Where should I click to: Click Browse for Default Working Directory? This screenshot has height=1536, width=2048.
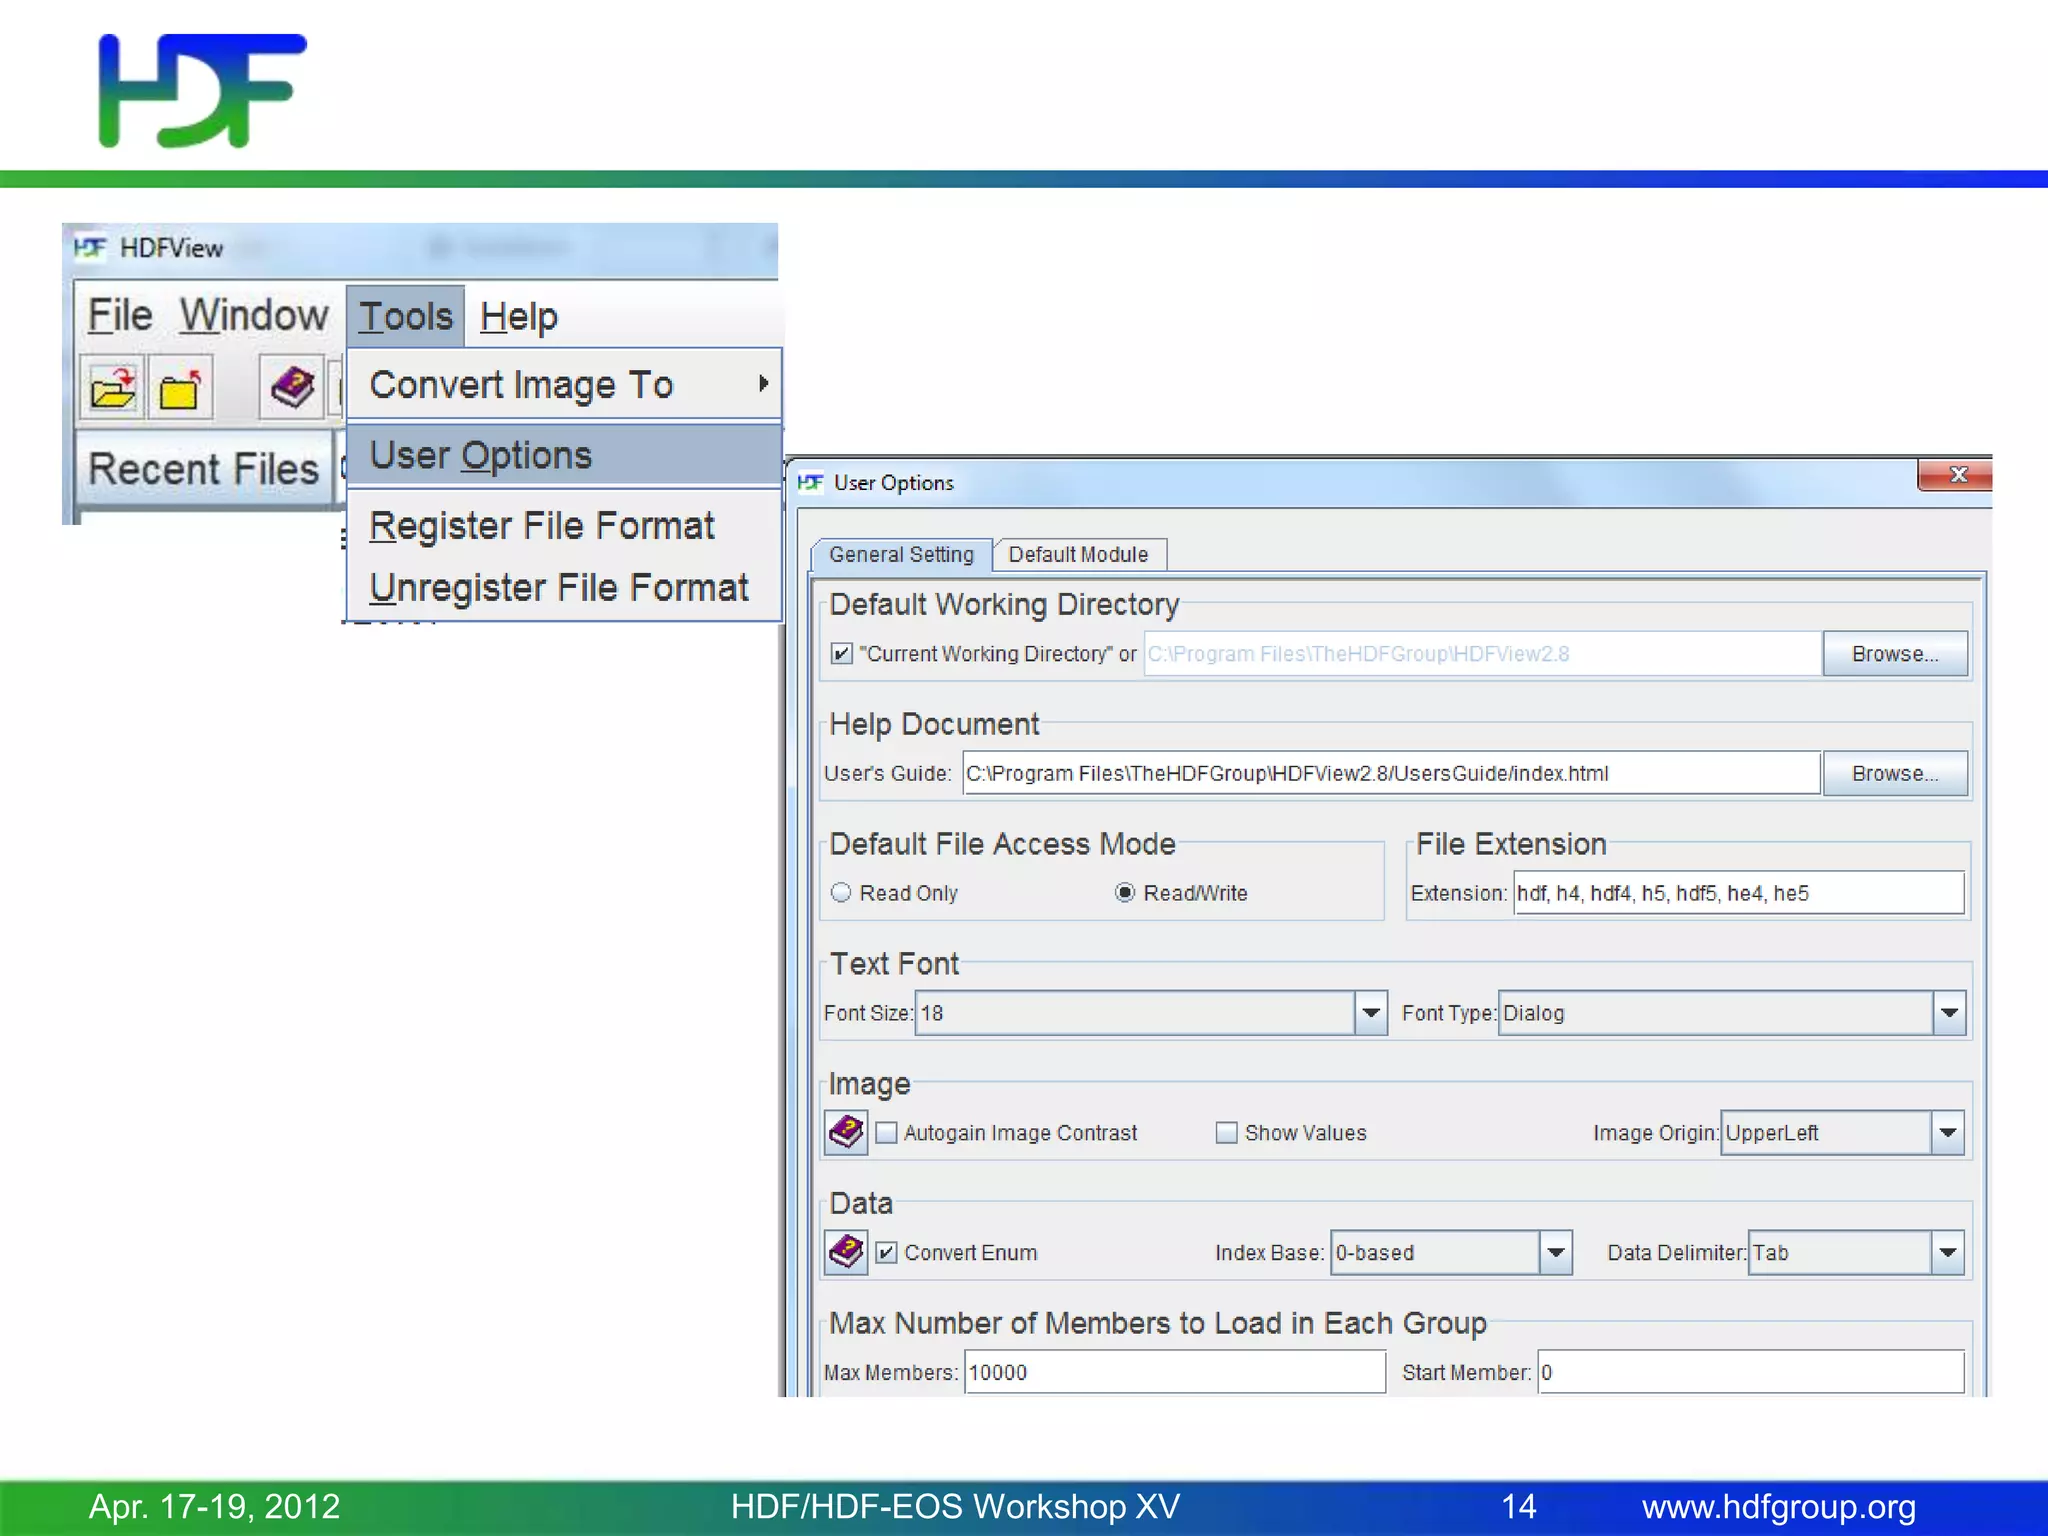coord(1894,654)
